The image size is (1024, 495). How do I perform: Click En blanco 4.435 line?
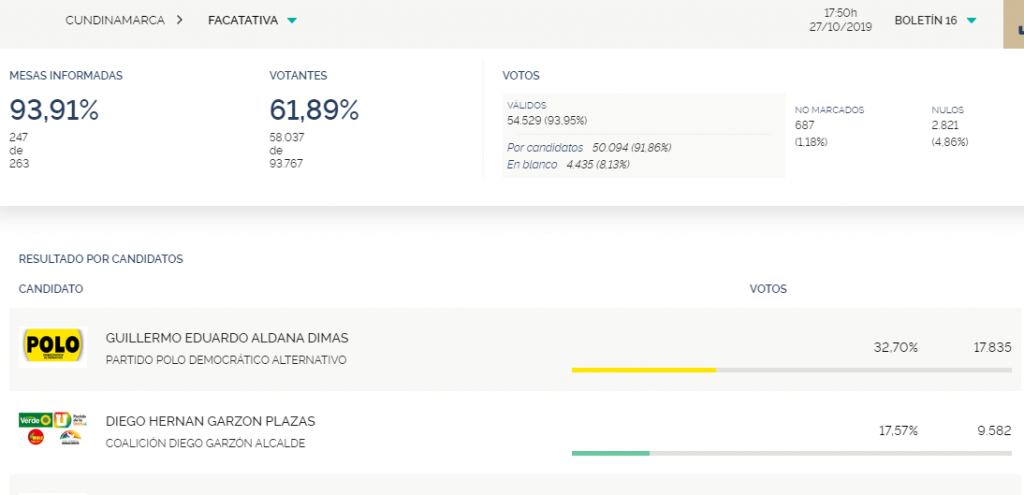(568, 165)
